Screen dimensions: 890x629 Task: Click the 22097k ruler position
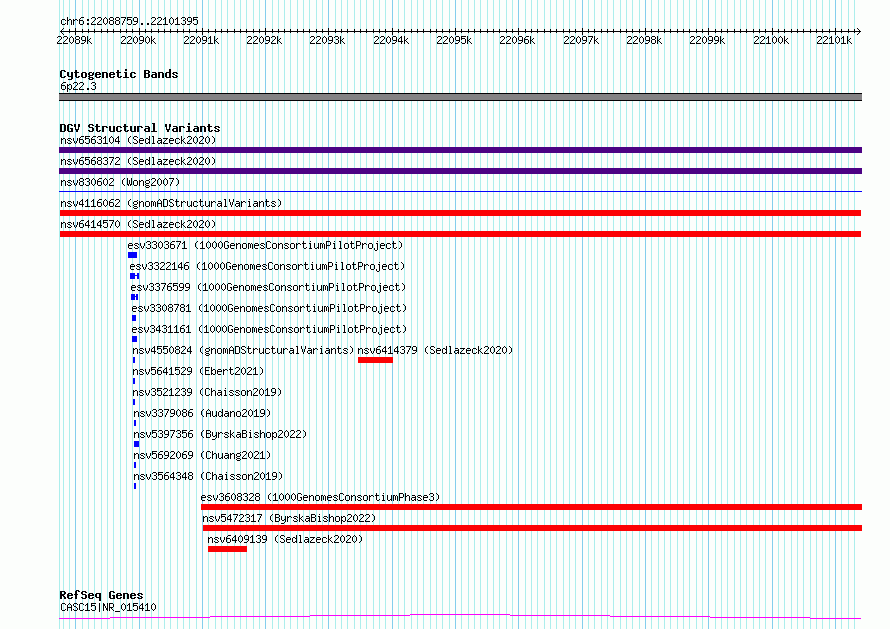(581, 40)
